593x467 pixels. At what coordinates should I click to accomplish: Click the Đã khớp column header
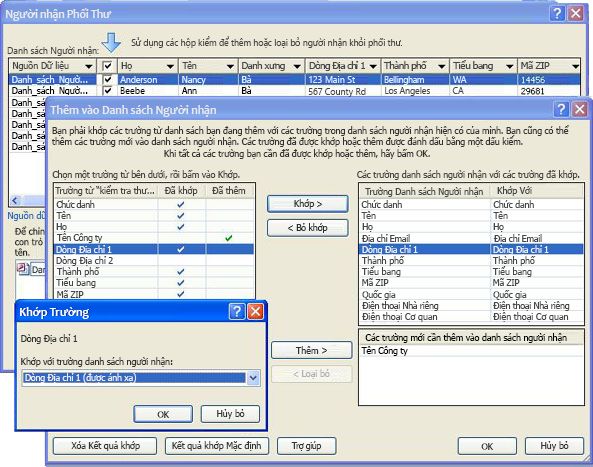pos(181,191)
